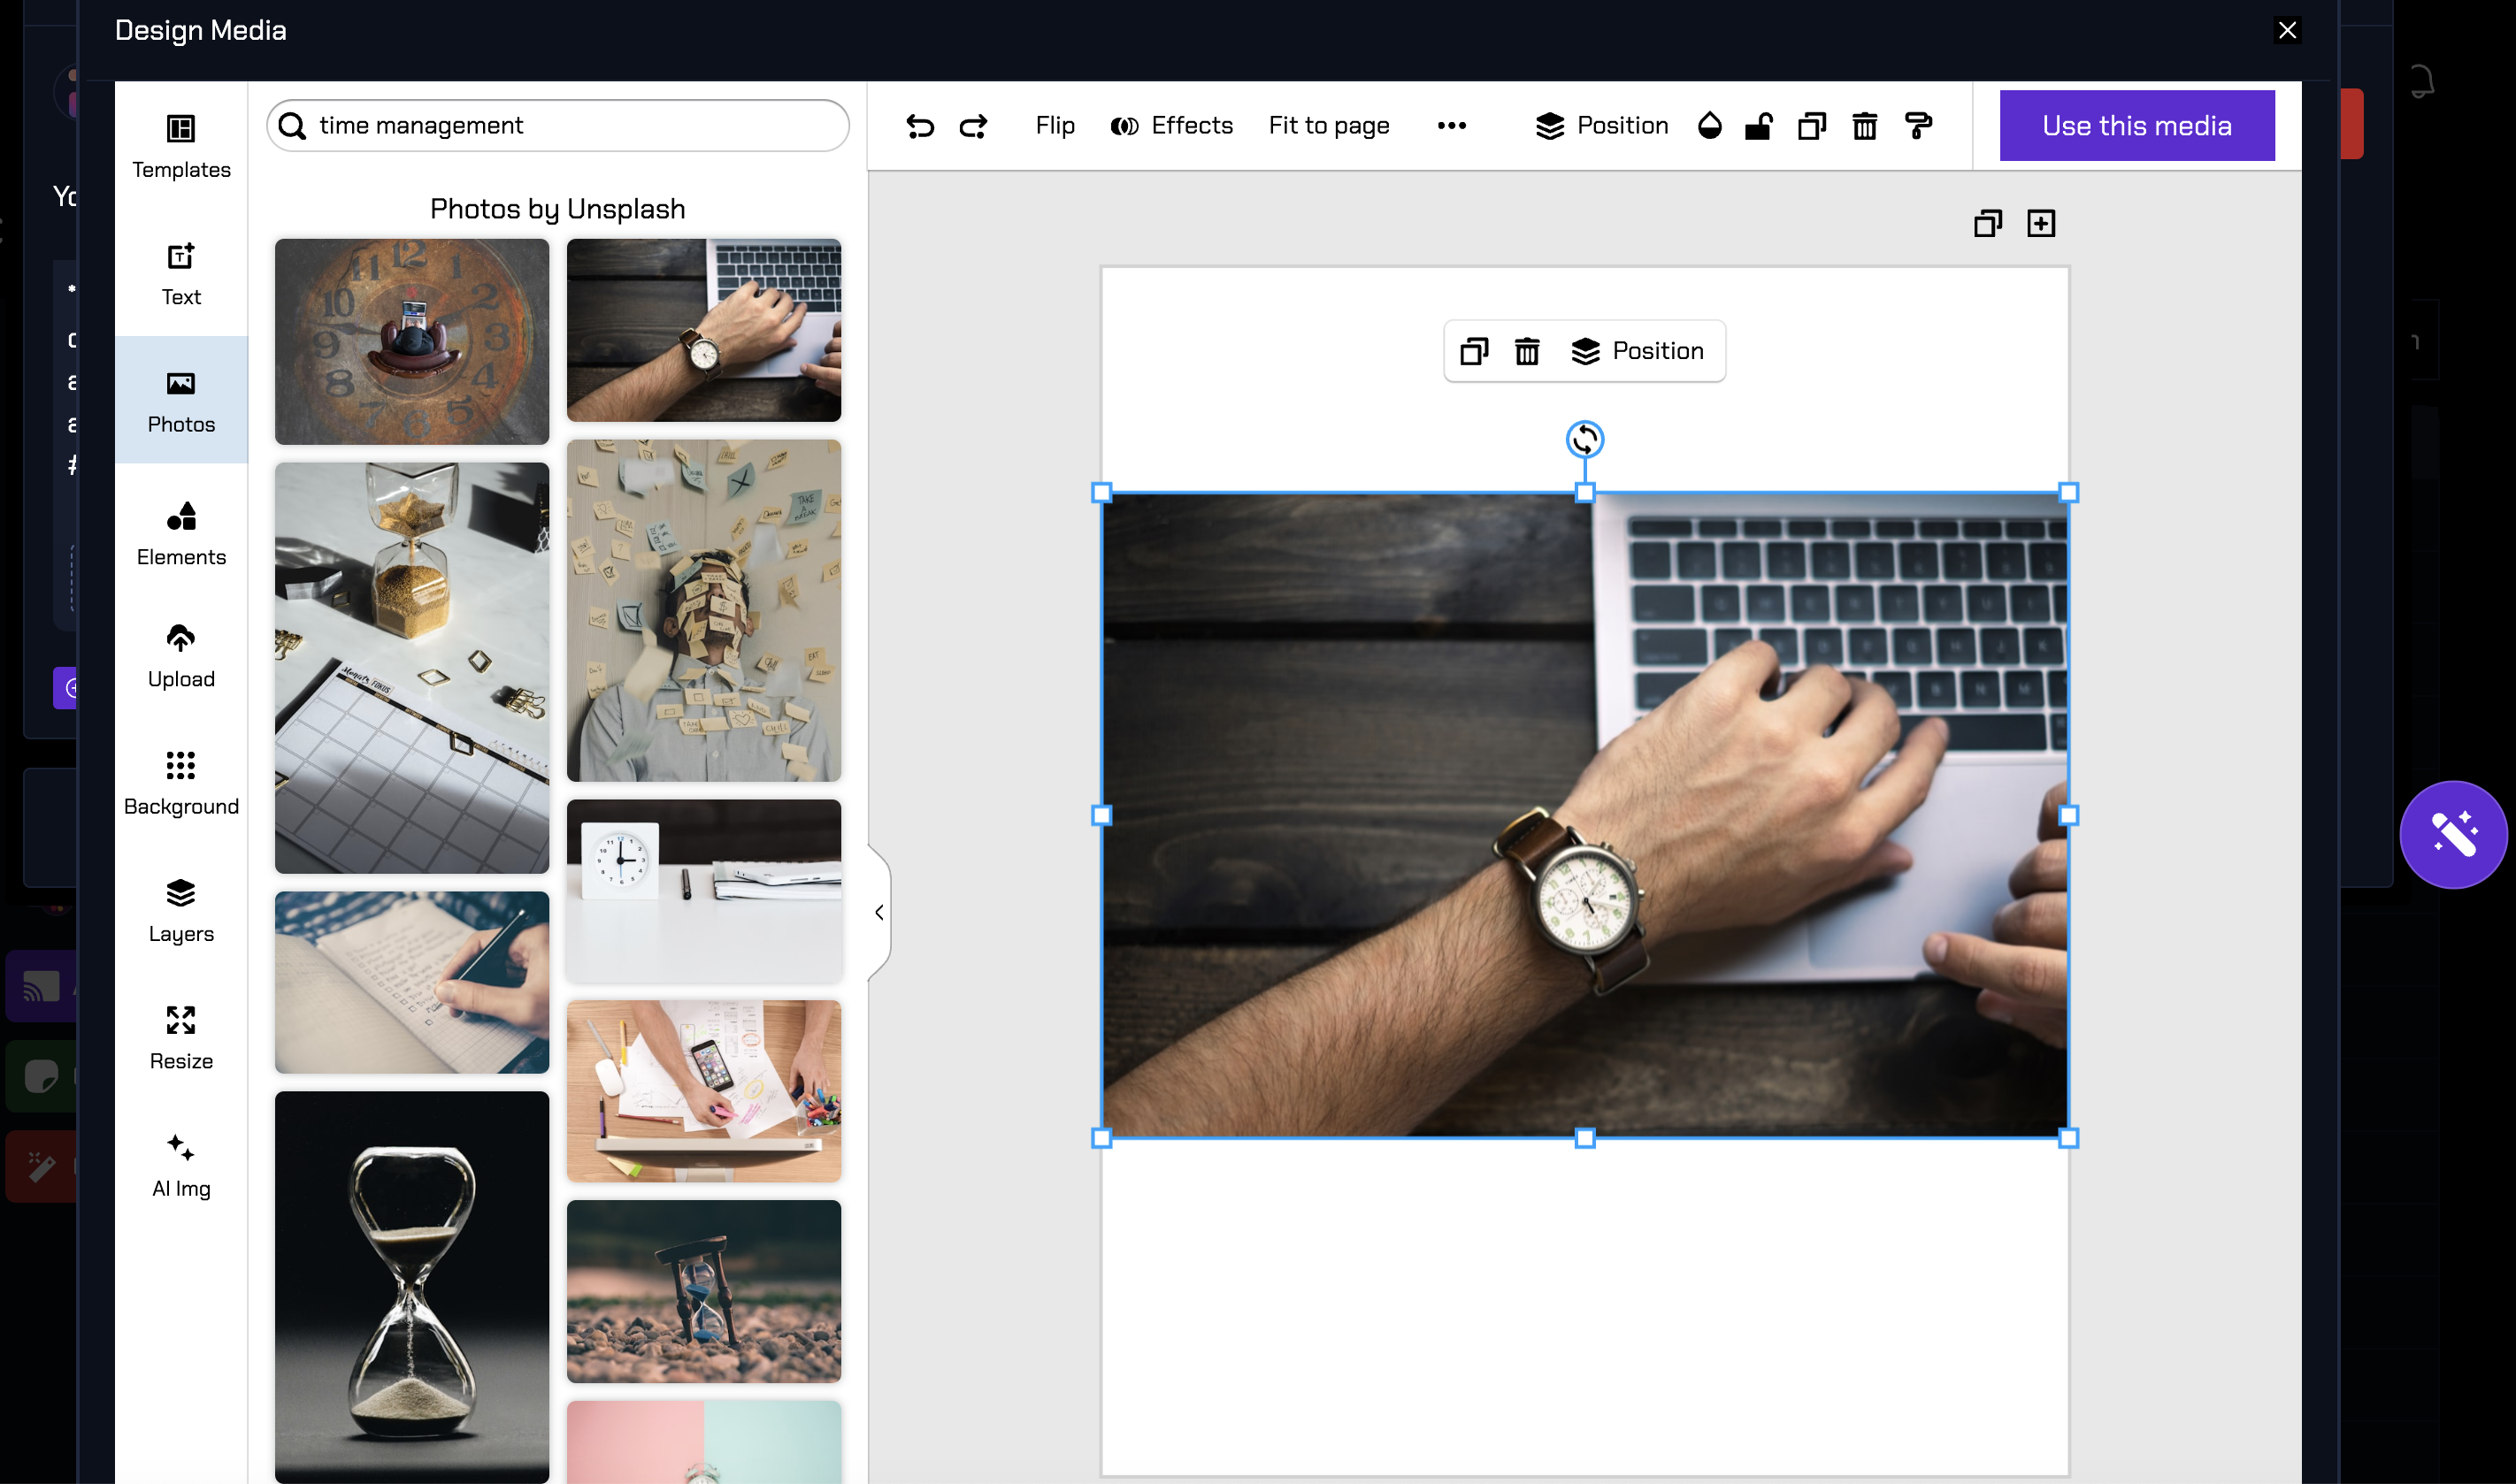Select the black hourglass photo thumbnail

[x=412, y=1286]
